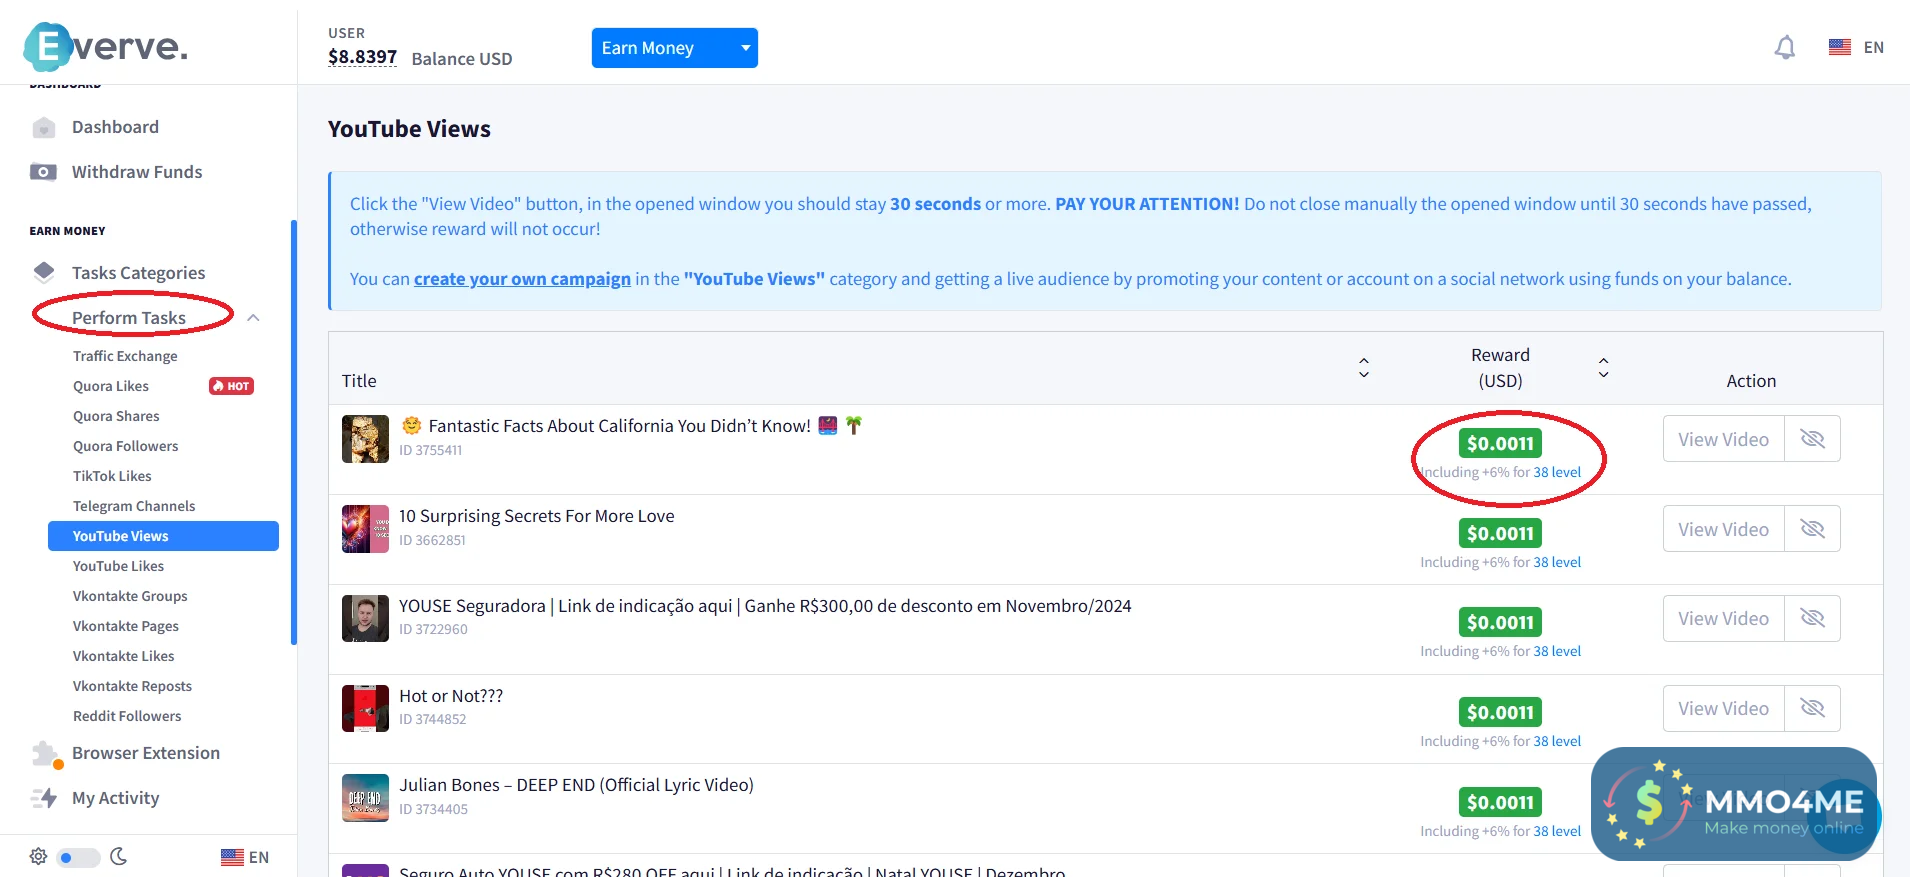The width and height of the screenshot is (1910, 877).
Task: Open the Earn Money dropdown
Action: pyautogui.click(x=674, y=48)
